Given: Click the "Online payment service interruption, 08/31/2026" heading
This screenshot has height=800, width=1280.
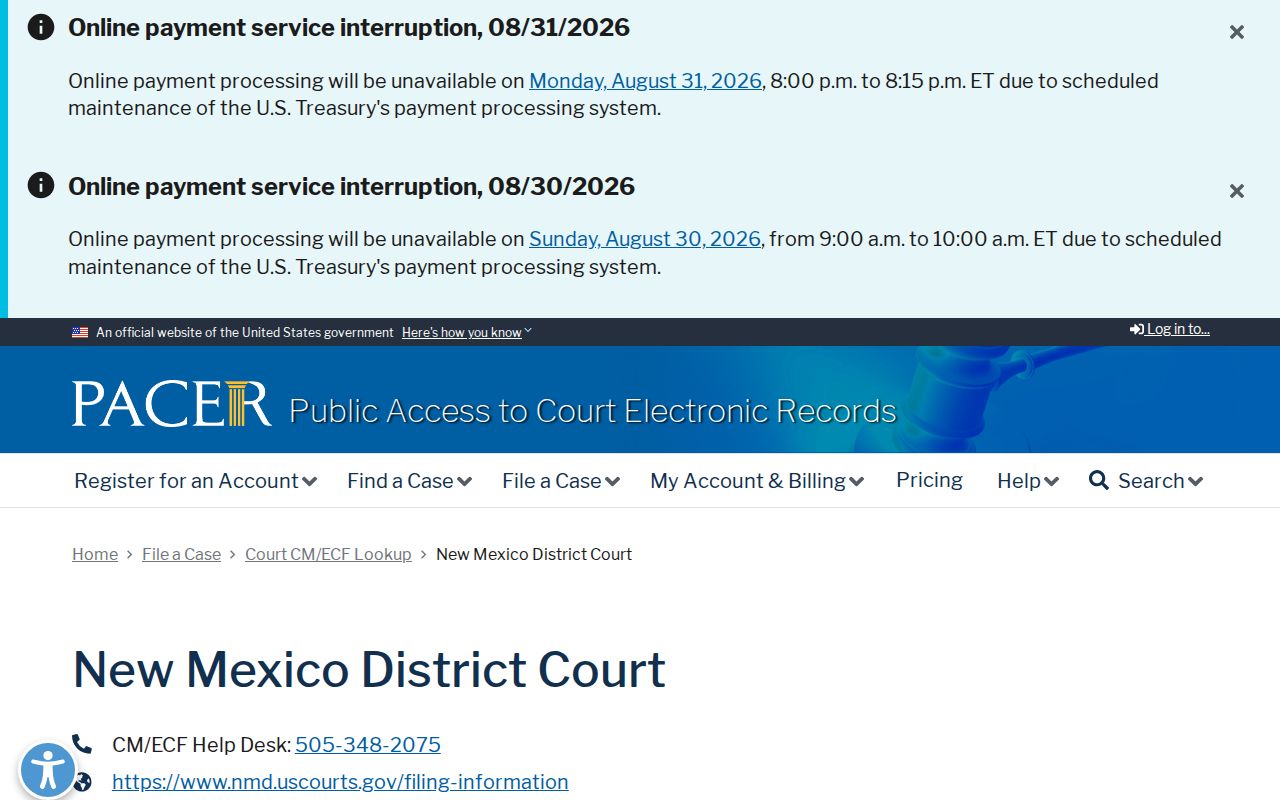Looking at the screenshot, I should tap(349, 27).
